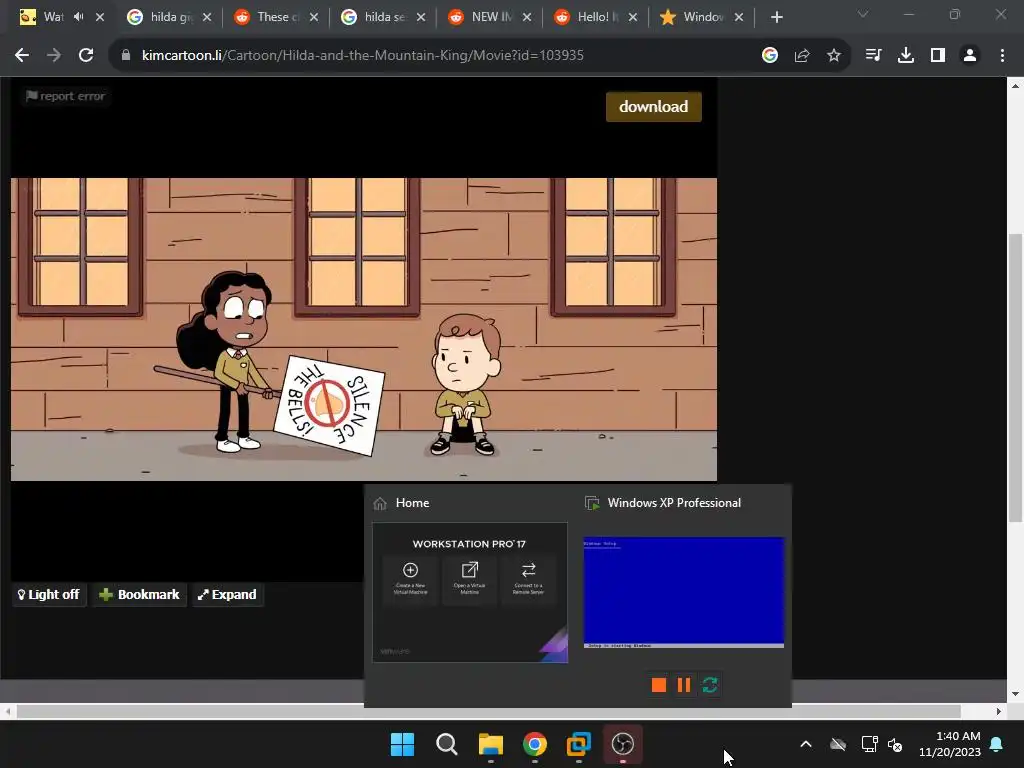Open Chrome downloads icon
The width and height of the screenshot is (1024, 768).
906,56
